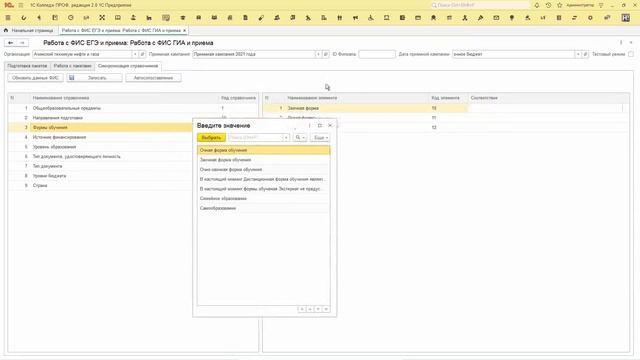Click the notifications bell icon

[x=537, y=5]
